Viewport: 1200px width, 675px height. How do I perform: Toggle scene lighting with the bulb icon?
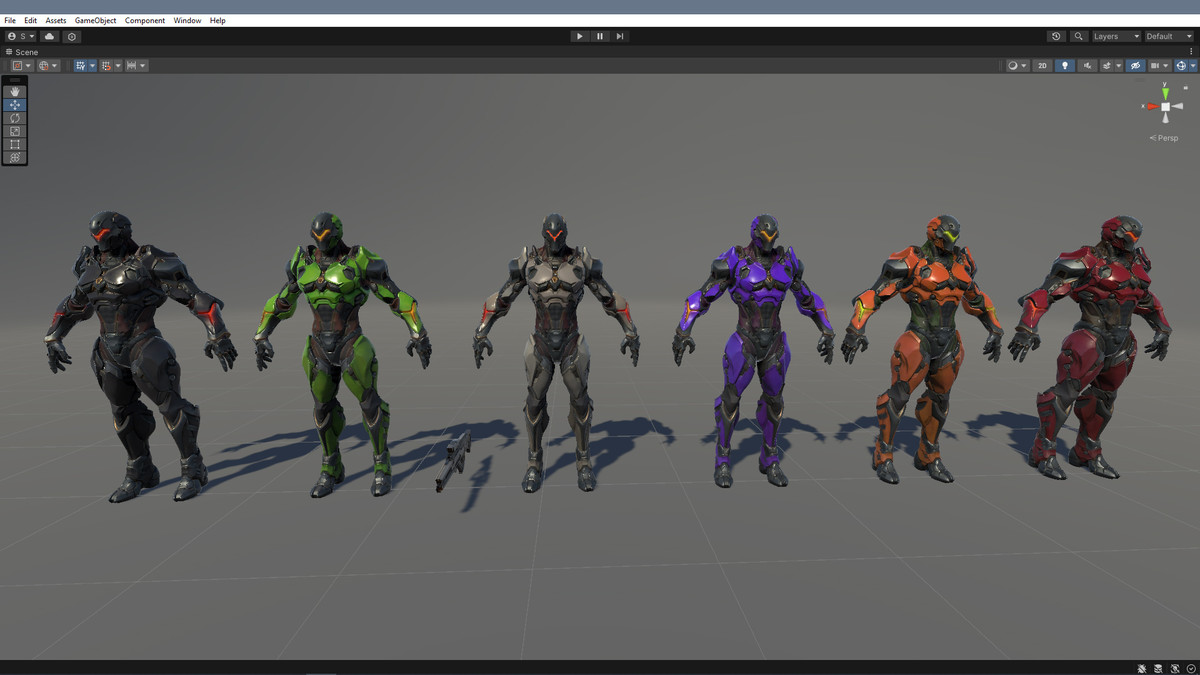pos(1065,65)
